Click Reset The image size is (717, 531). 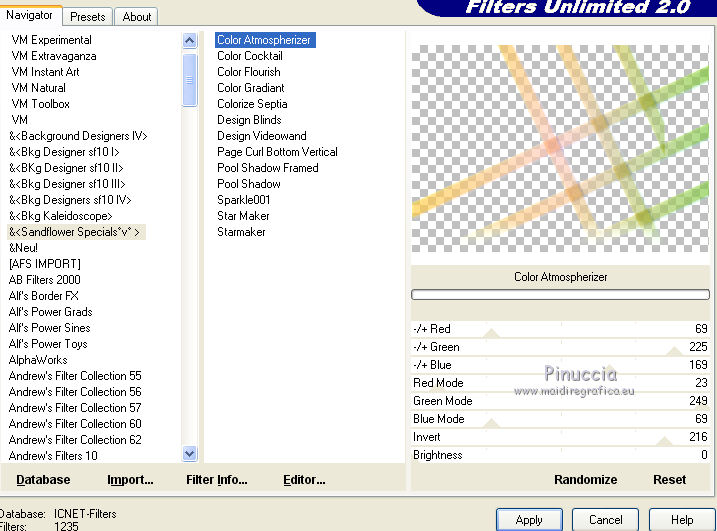[669, 479]
